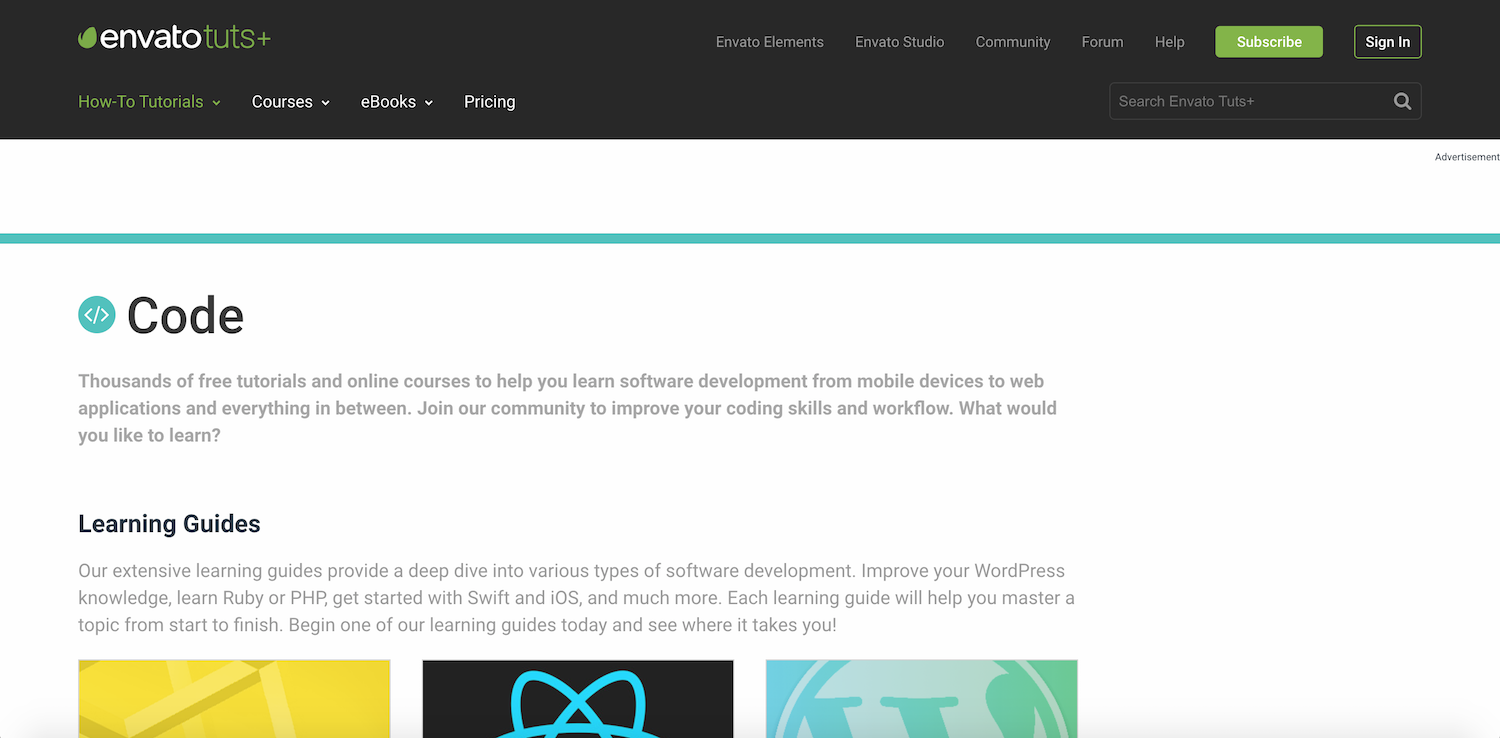Viewport: 1500px width, 738px height.
Task: Open the Envato Elements link
Action: click(x=770, y=42)
